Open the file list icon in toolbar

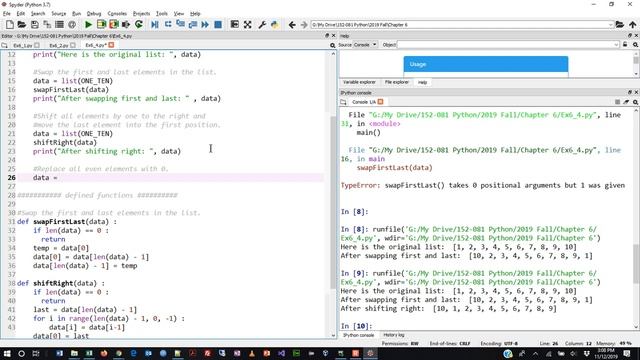[59, 24]
